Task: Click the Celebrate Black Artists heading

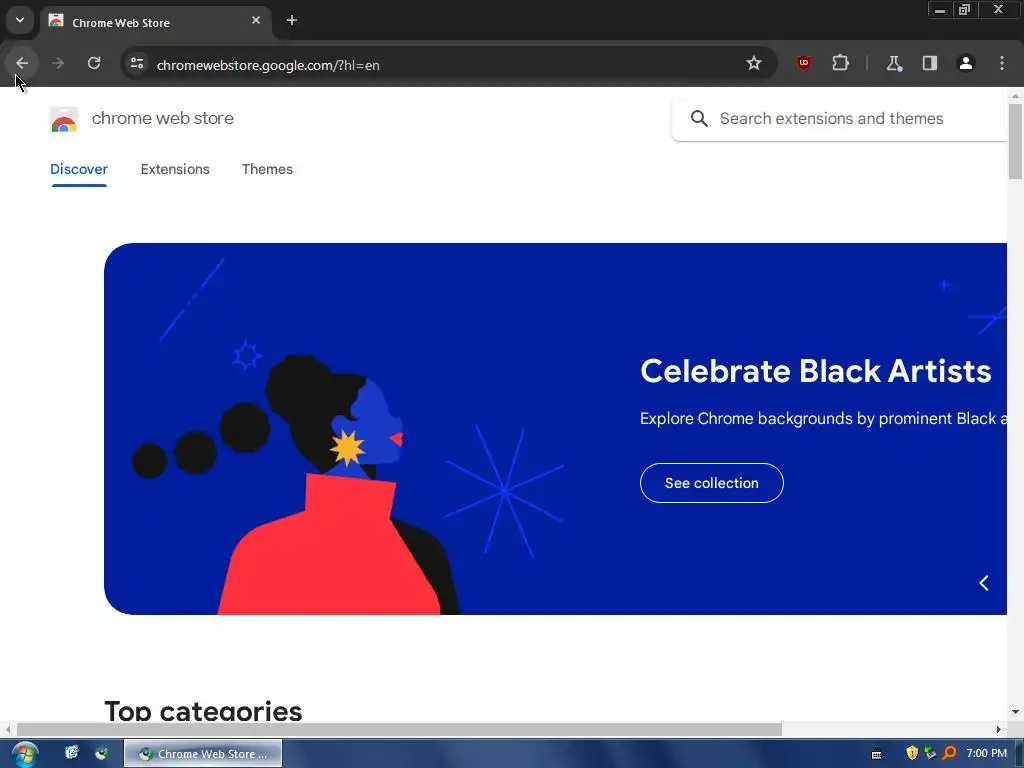Action: (816, 371)
